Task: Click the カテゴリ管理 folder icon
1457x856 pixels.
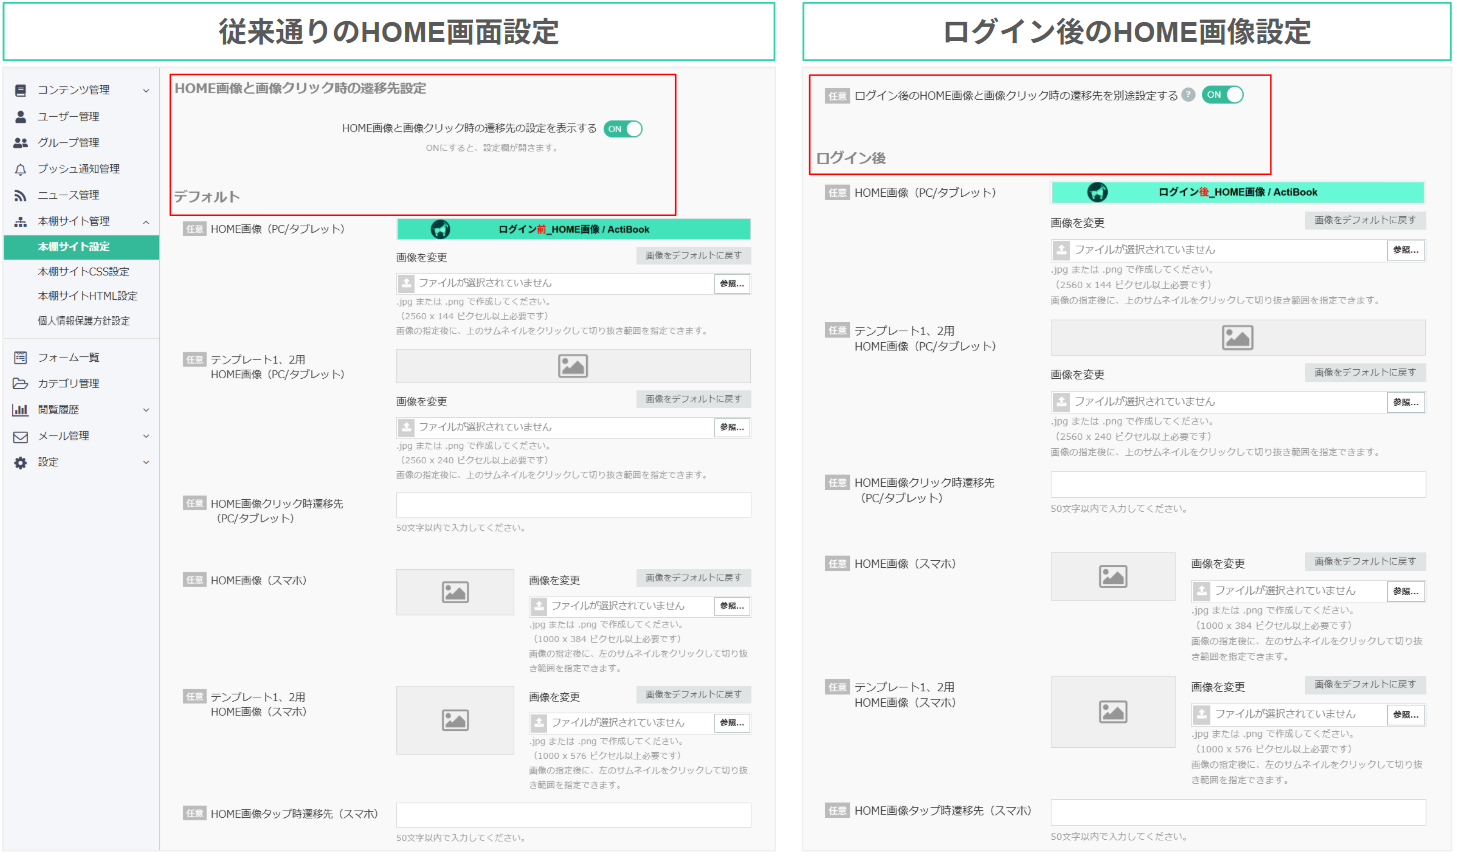Action: [20, 384]
